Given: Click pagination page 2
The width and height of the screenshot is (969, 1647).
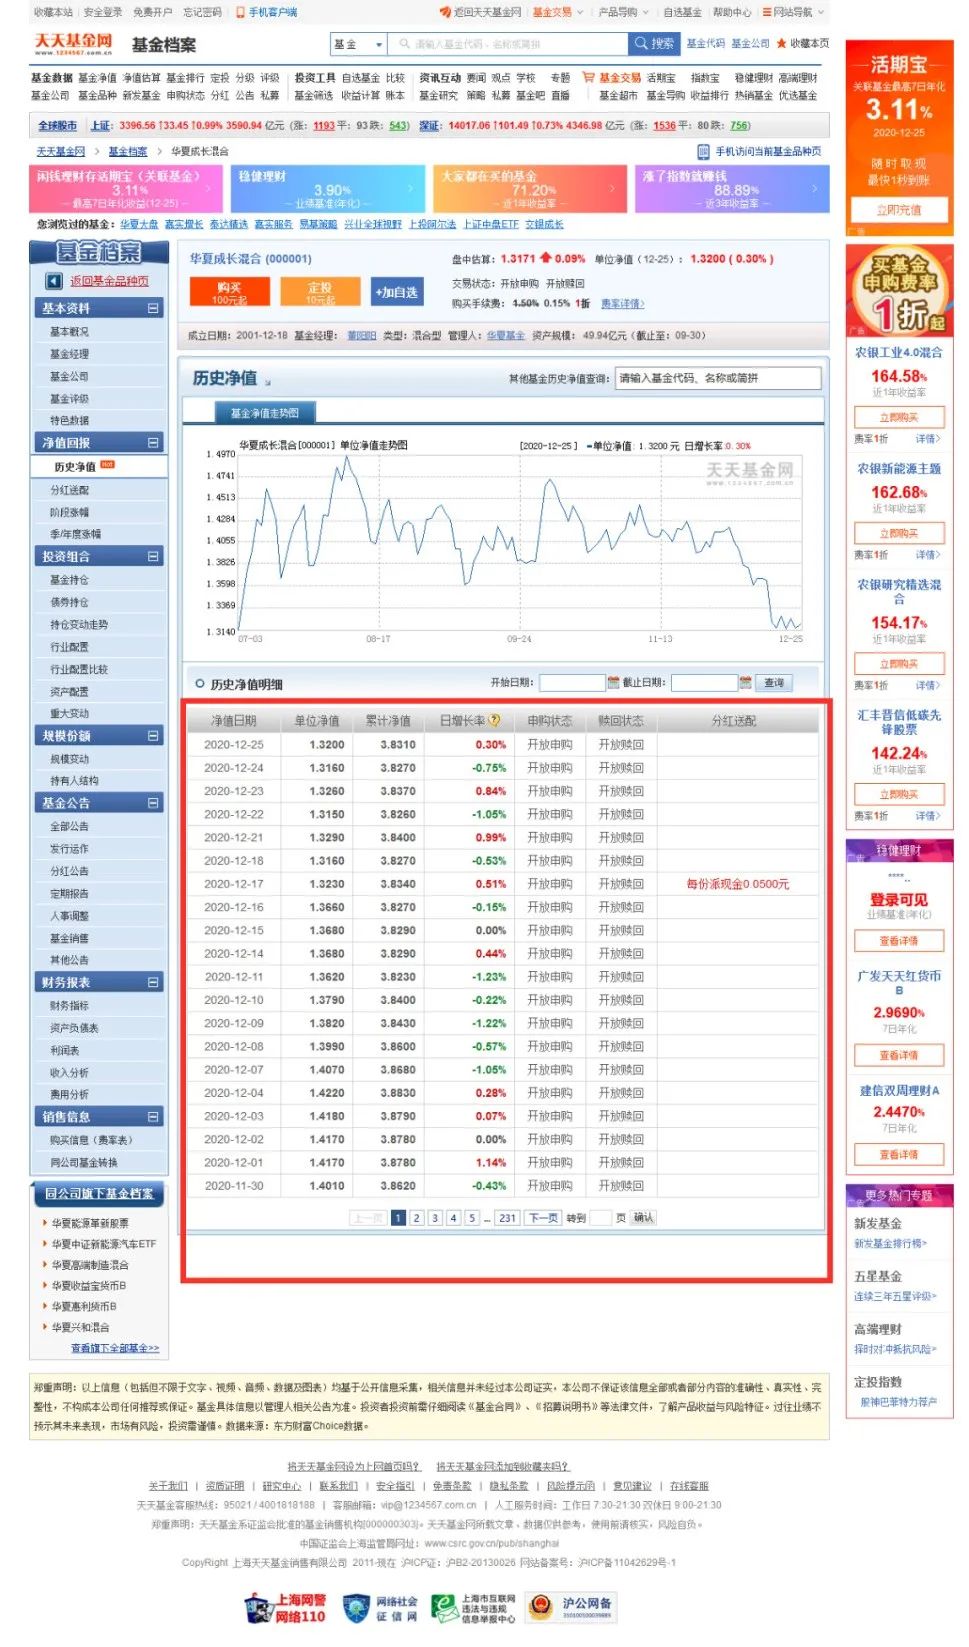Looking at the screenshot, I should [417, 1218].
